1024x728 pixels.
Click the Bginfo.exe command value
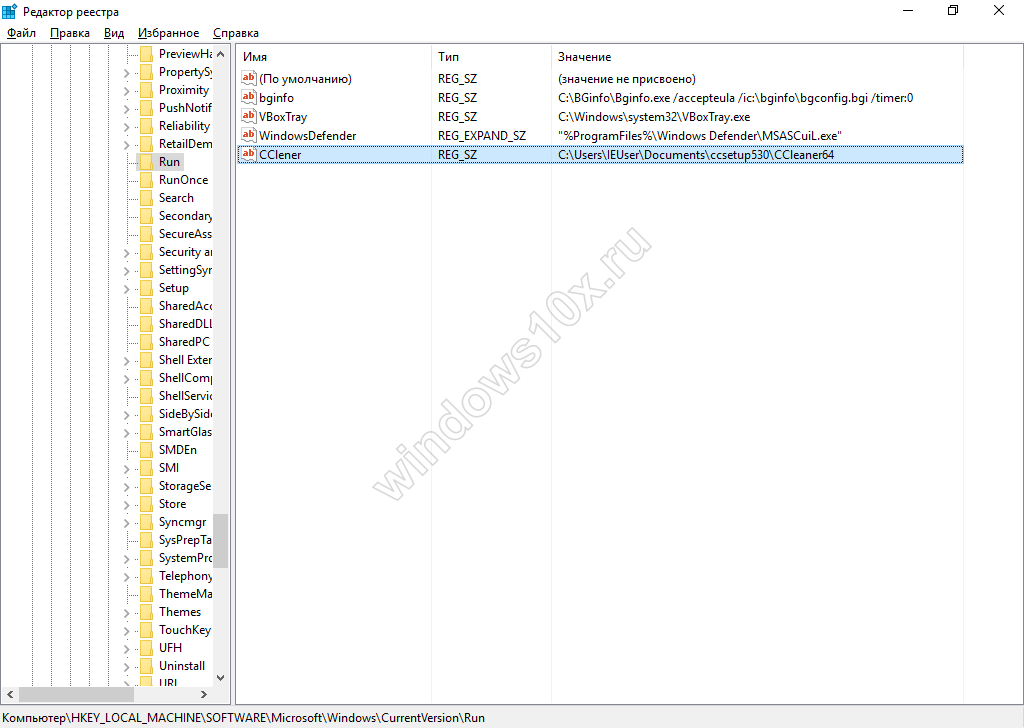click(x=735, y=98)
